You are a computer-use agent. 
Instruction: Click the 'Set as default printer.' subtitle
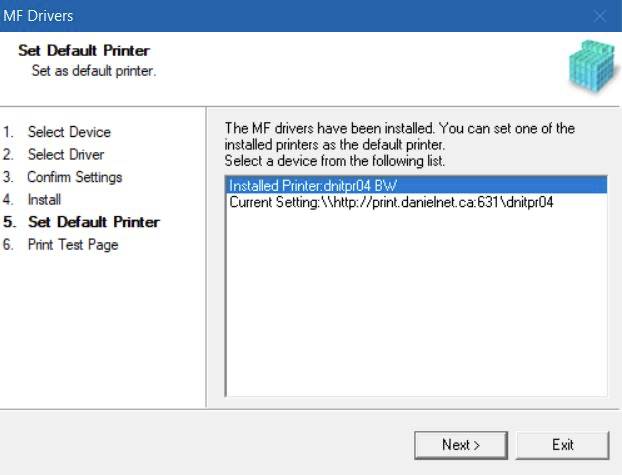point(94,71)
